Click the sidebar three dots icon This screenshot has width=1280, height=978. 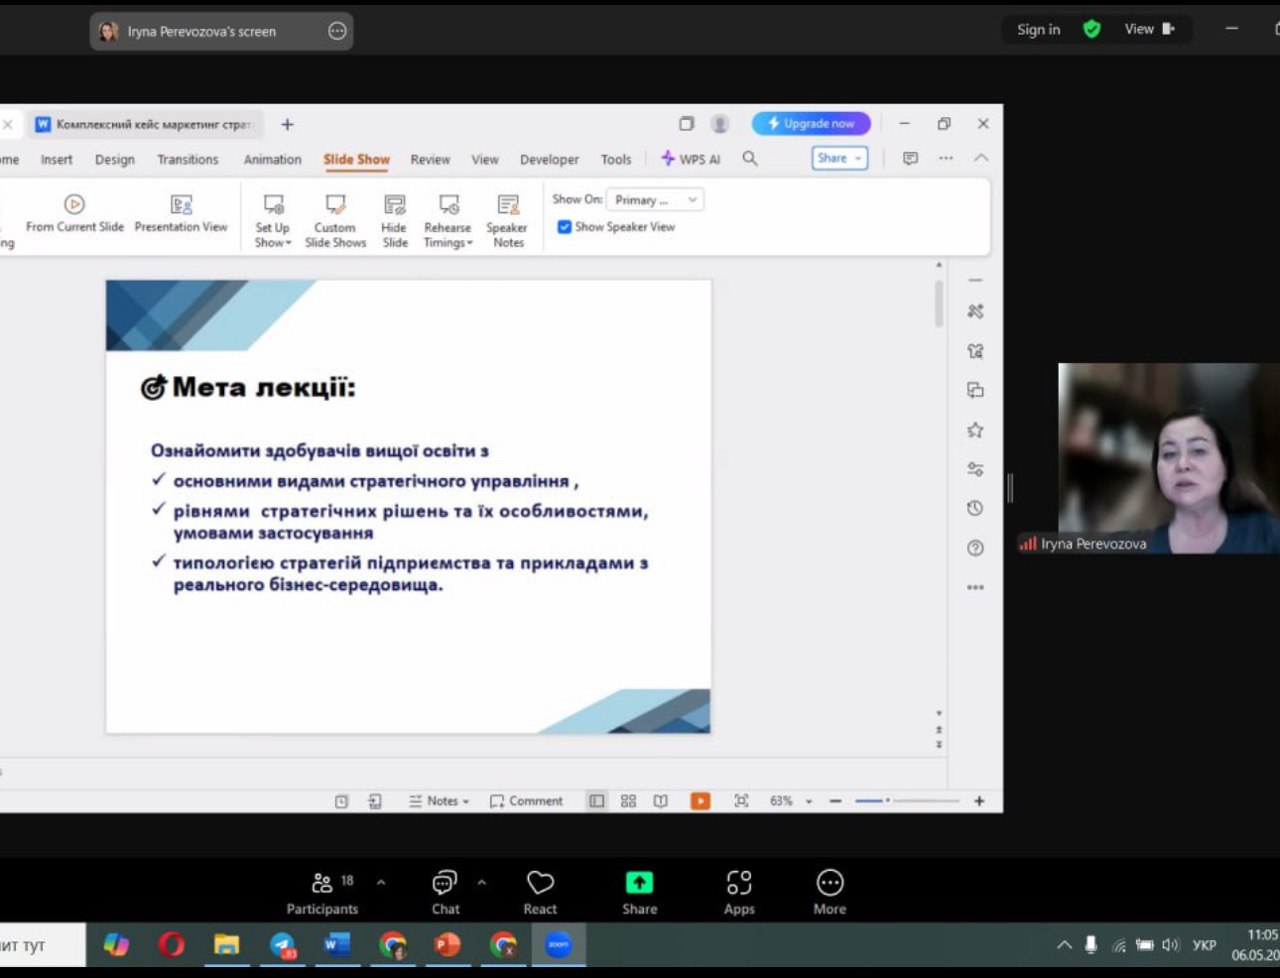975,588
